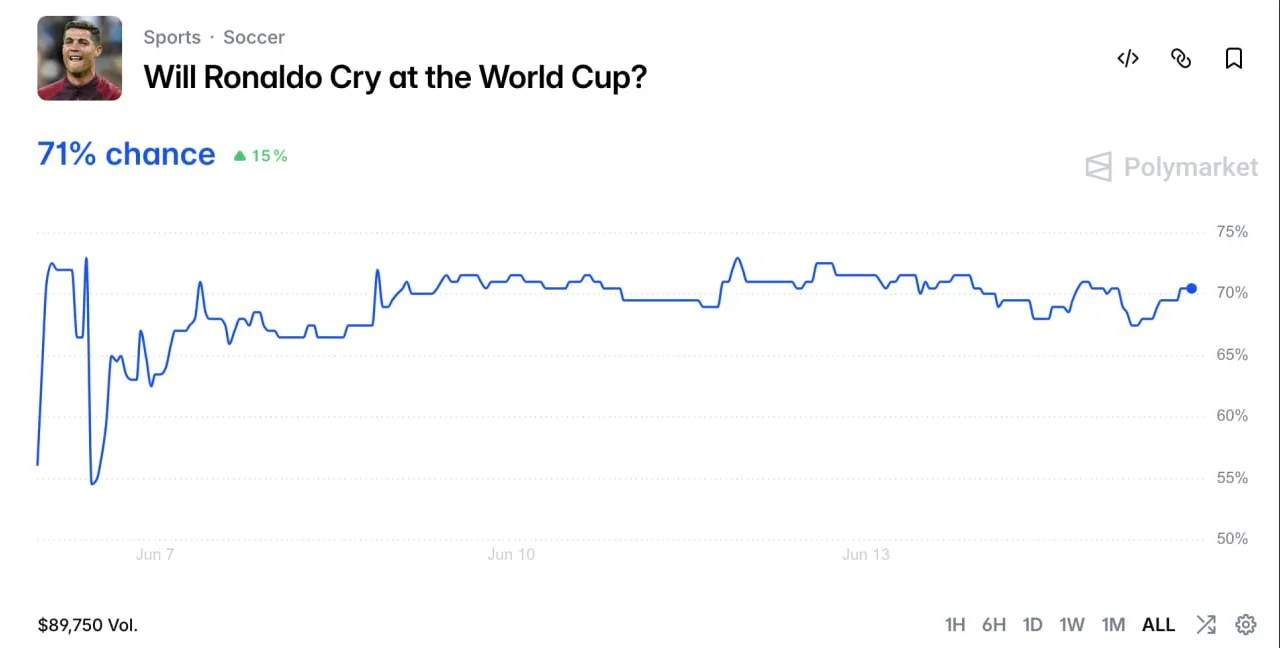Image resolution: width=1280 pixels, height=648 pixels.
Task: Switch chart to 1D range
Action: (x=1033, y=625)
